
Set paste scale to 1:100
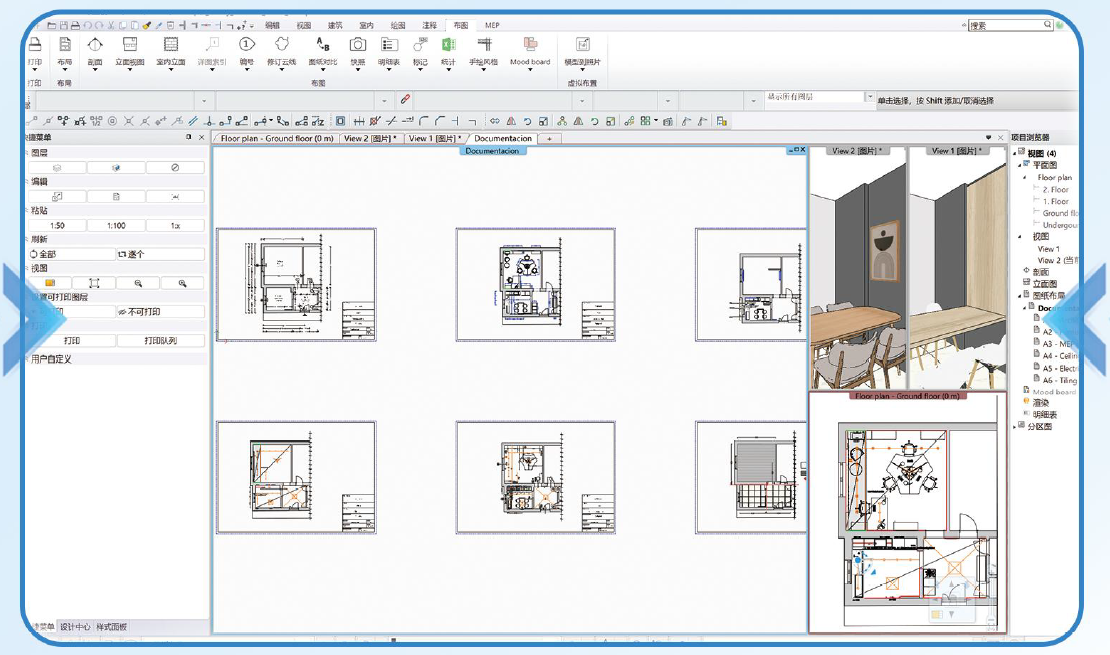(116, 226)
